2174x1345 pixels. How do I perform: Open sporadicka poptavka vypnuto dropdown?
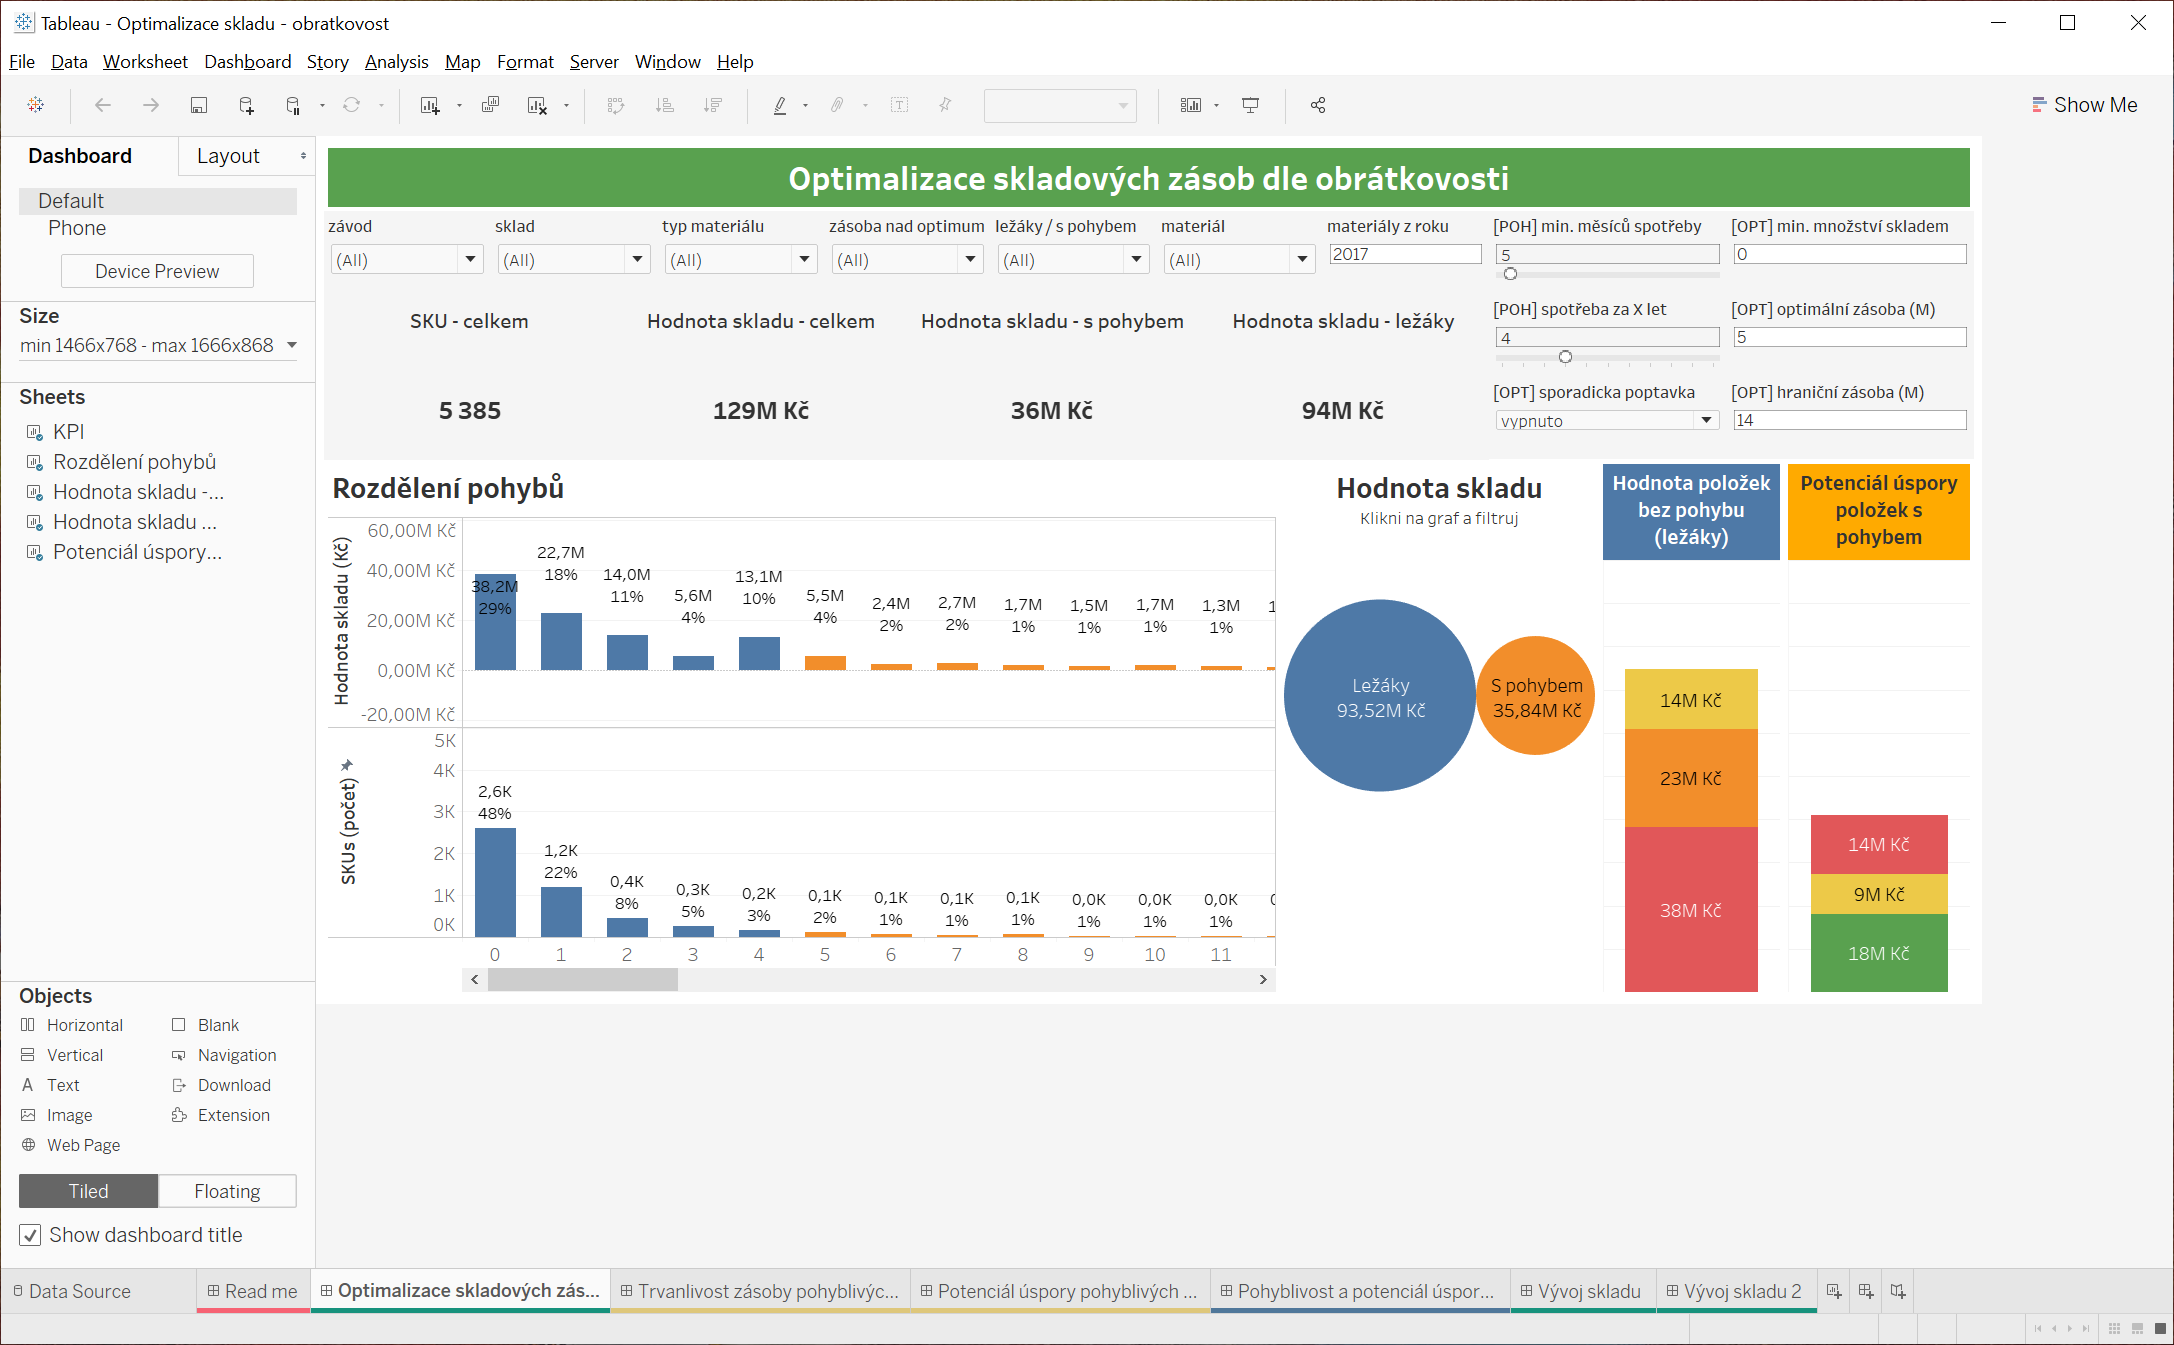(1706, 421)
